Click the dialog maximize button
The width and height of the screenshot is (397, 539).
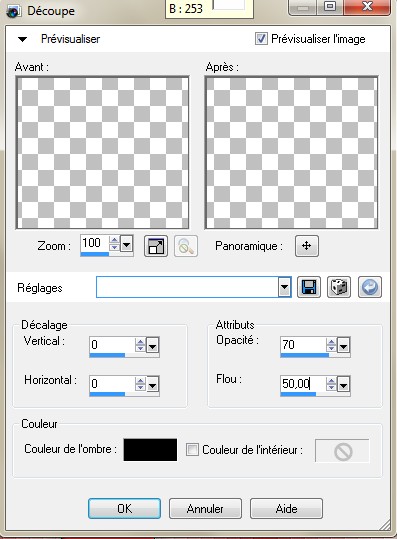pos(330,7)
